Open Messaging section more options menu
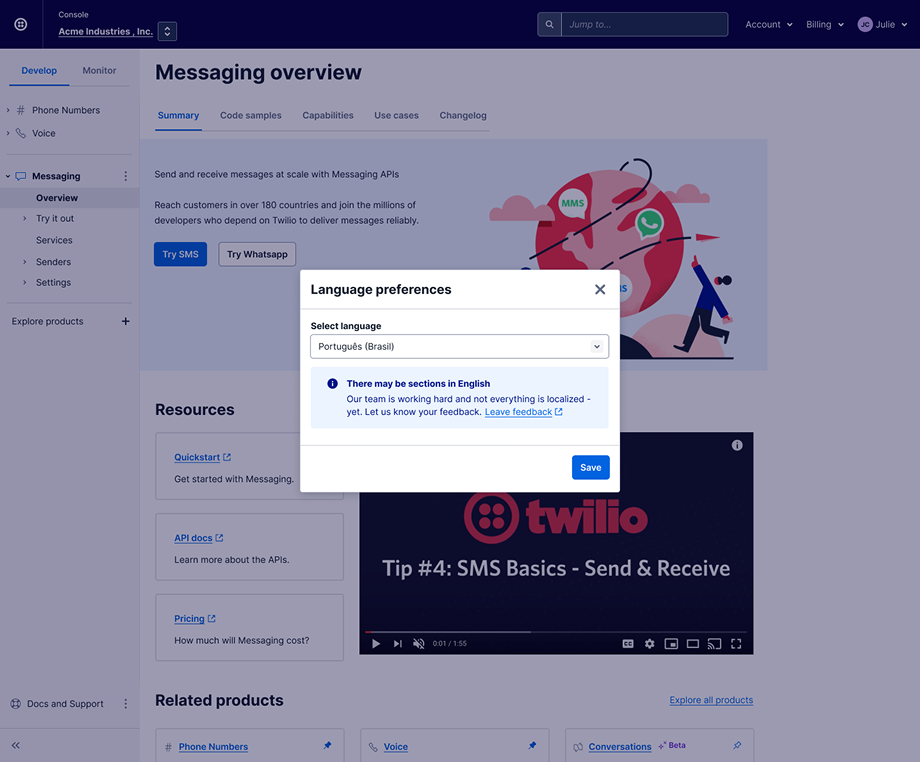 pos(126,176)
